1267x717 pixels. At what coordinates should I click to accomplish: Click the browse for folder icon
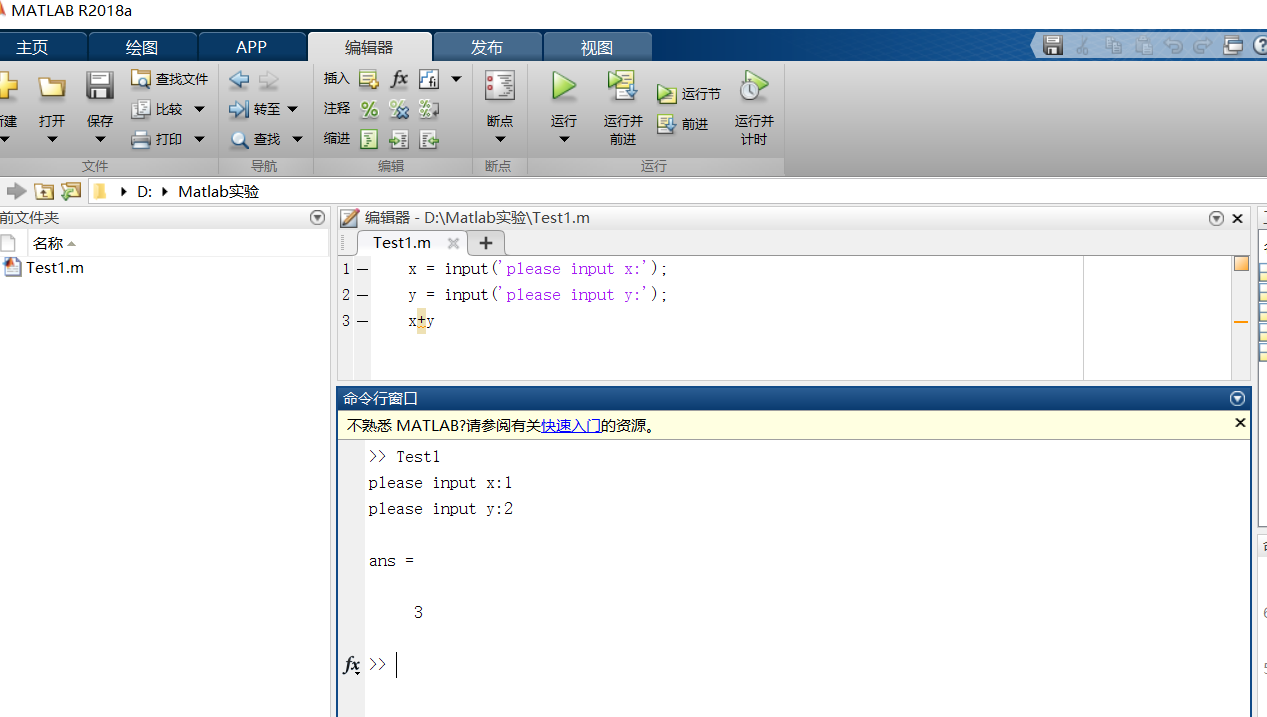click(70, 191)
